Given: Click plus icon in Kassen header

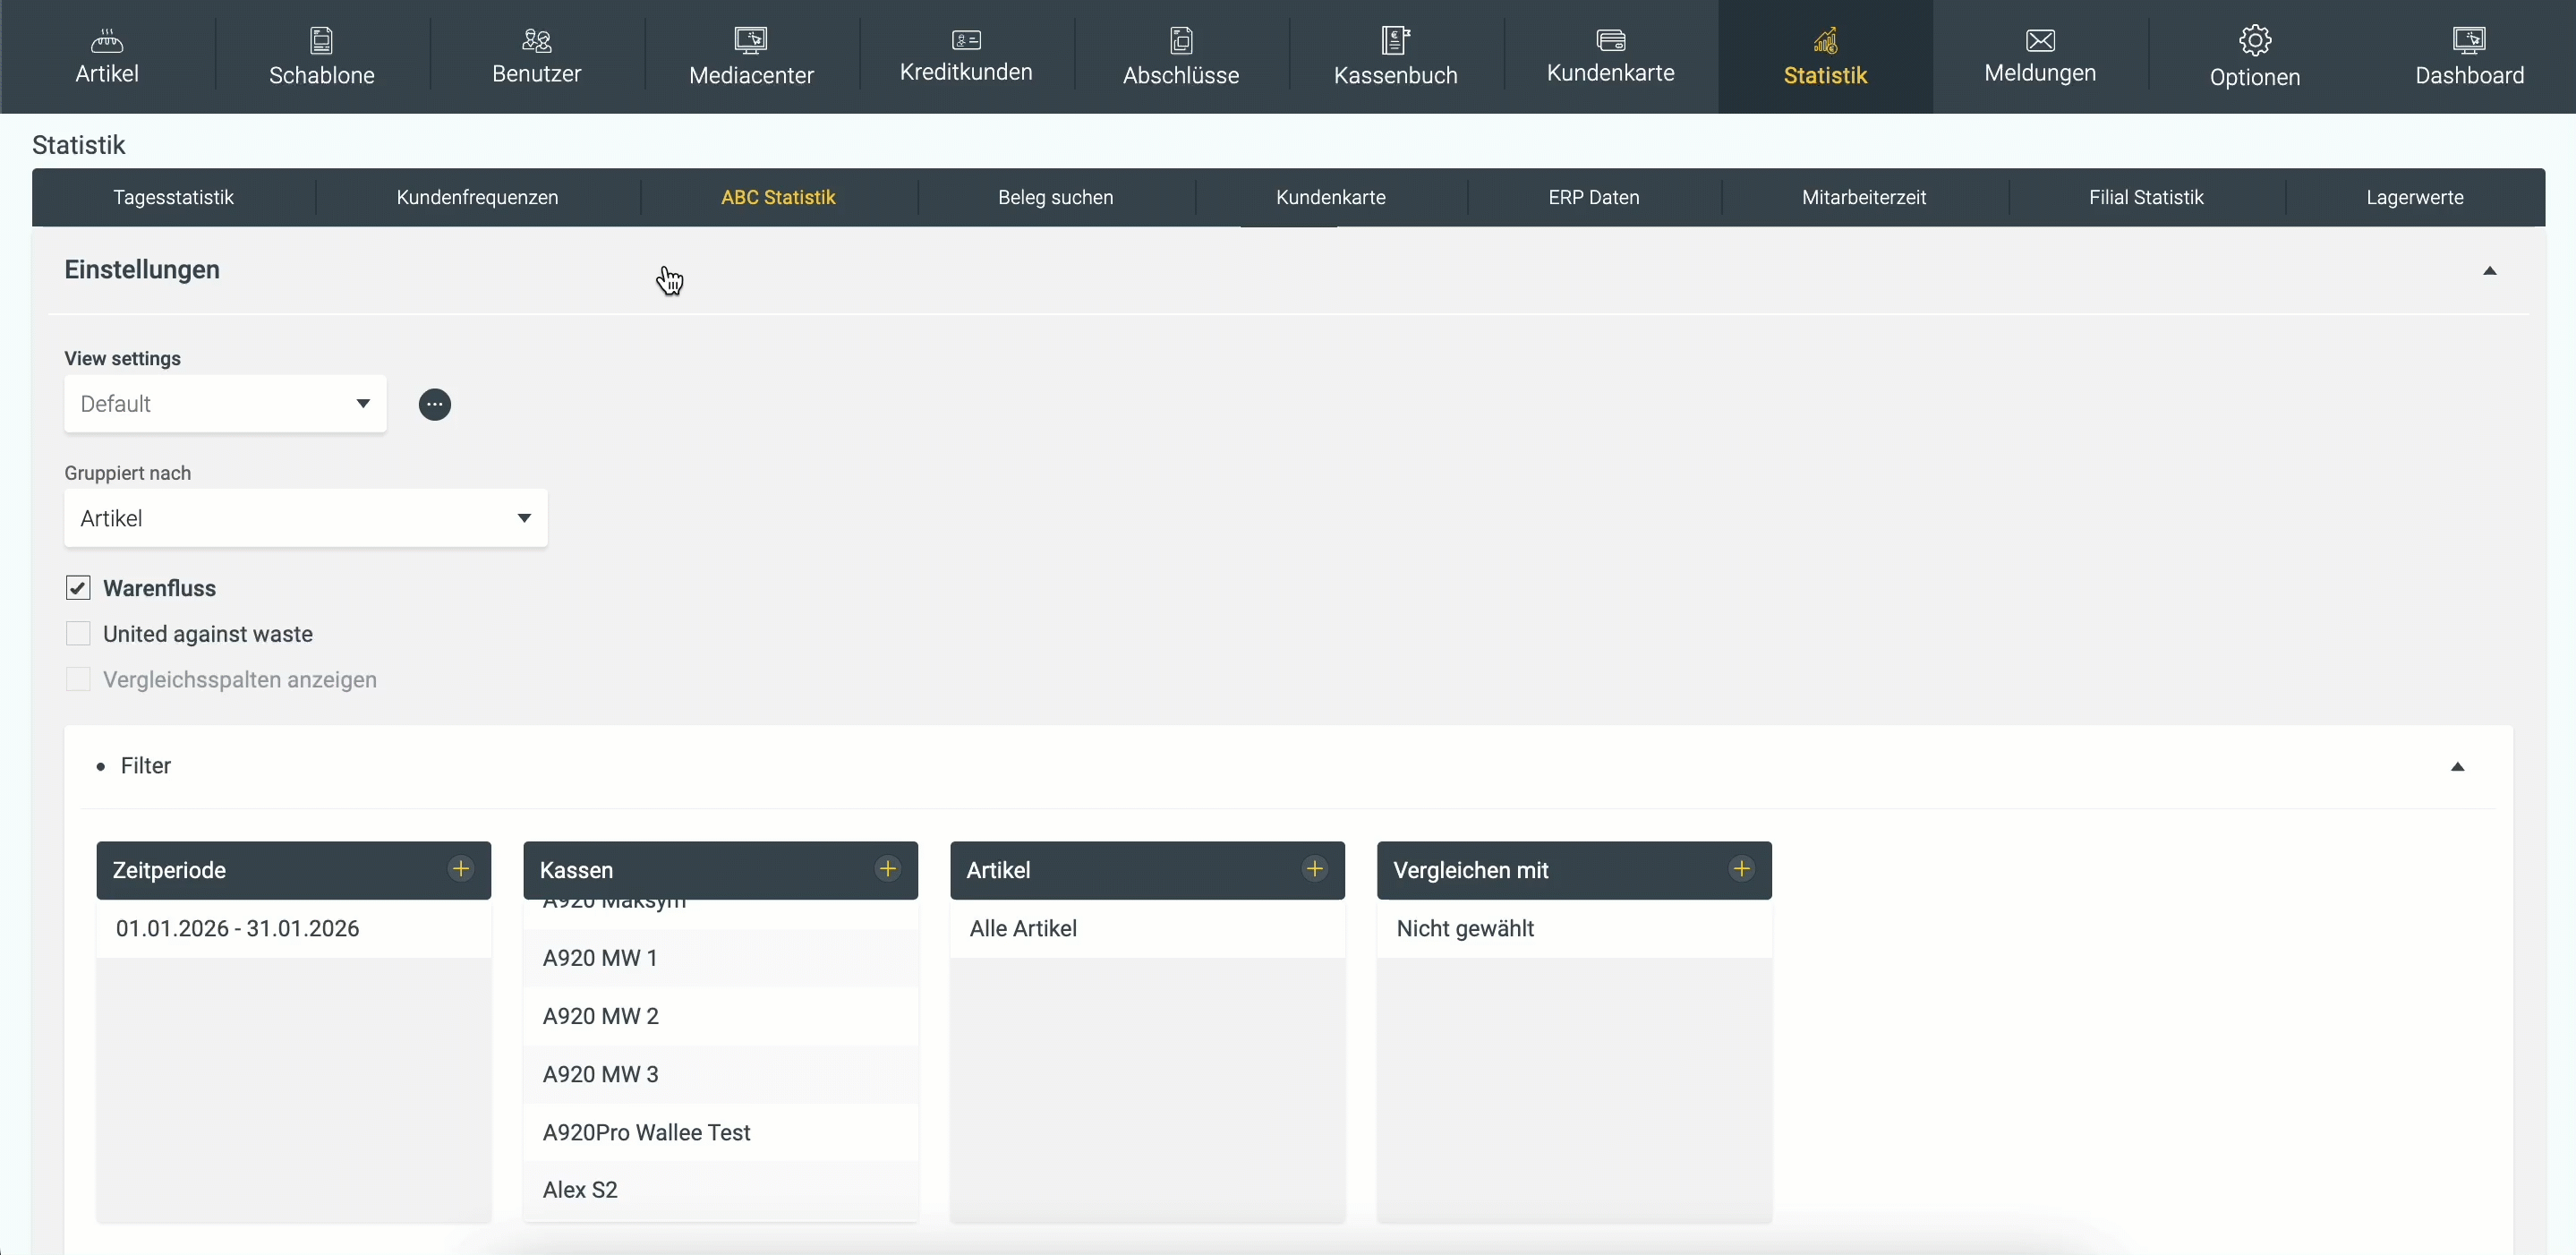Looking at the screenshot, I should pyautogui.click(x=887, y=869).
